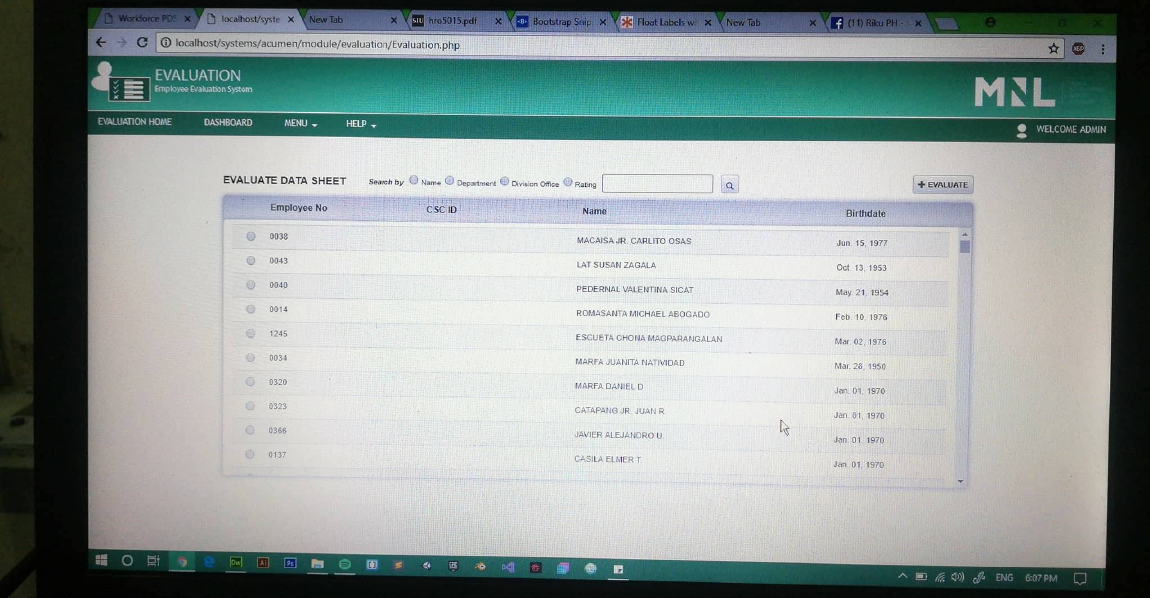Image resolution: width=1150 pixels, height=598 pixels.
Task: Open Wi-Fi network tray icon
Action: coord(940,577)
